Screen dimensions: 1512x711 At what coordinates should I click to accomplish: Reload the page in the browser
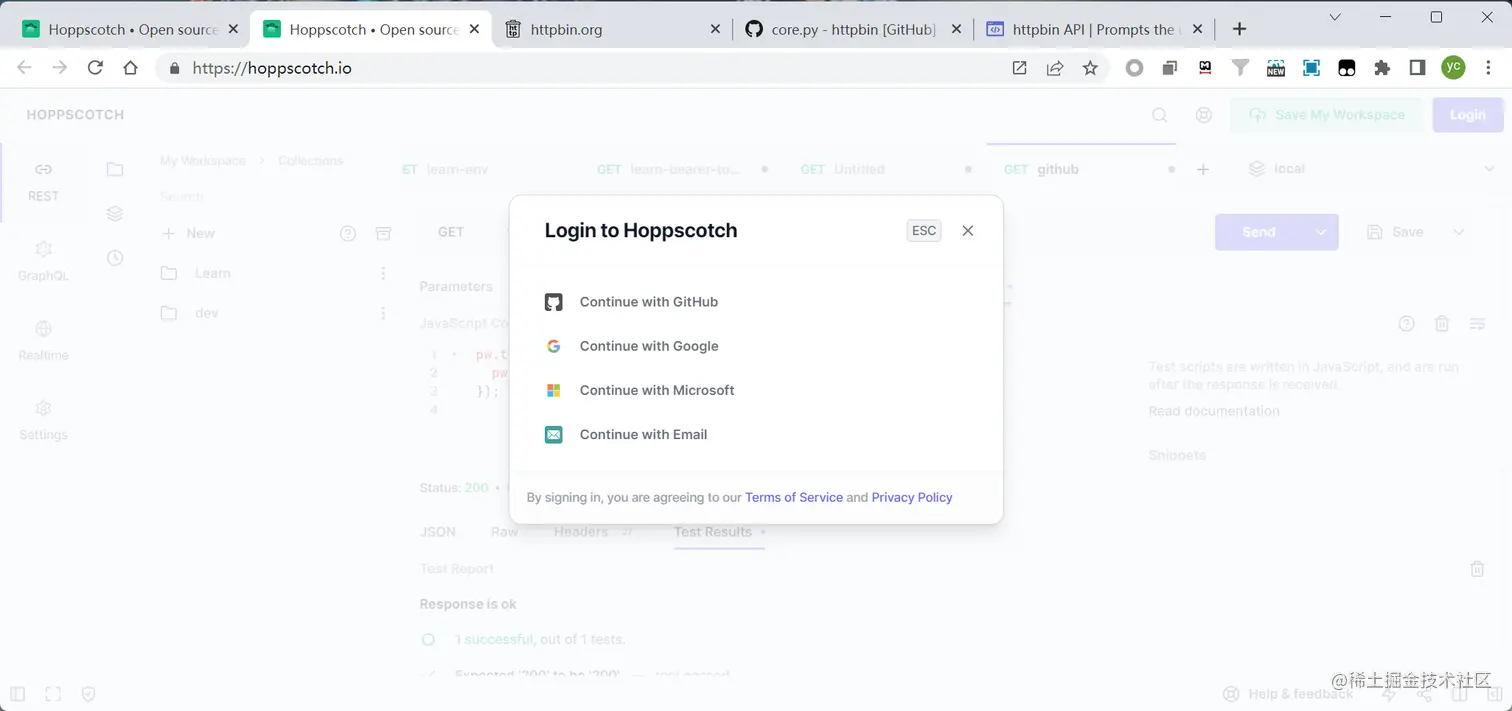click(95, 68)
